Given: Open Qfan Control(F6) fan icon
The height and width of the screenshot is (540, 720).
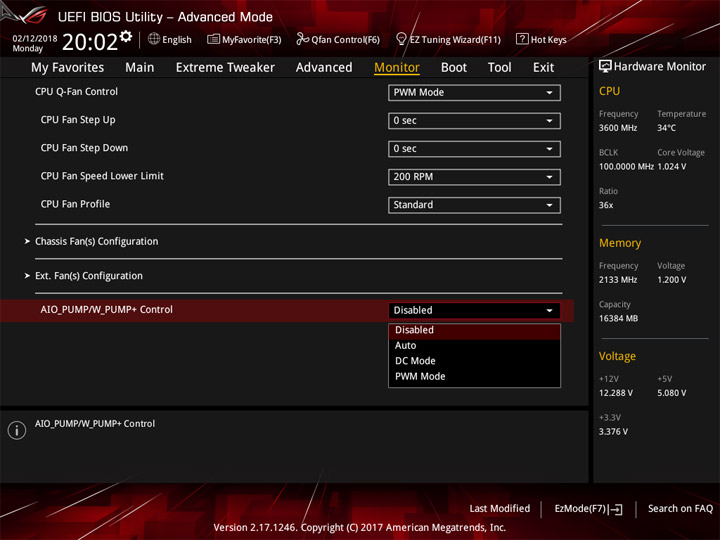Looking at the screenshot, I should click(x=302, y=39).
